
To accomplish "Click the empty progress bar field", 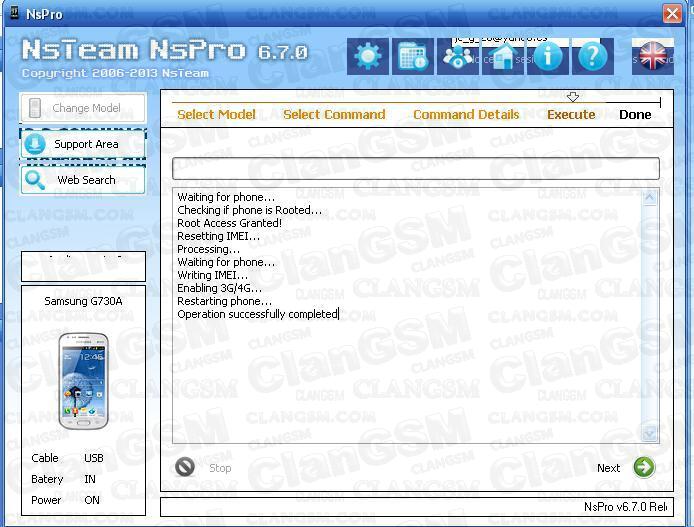I will [416, 168].
